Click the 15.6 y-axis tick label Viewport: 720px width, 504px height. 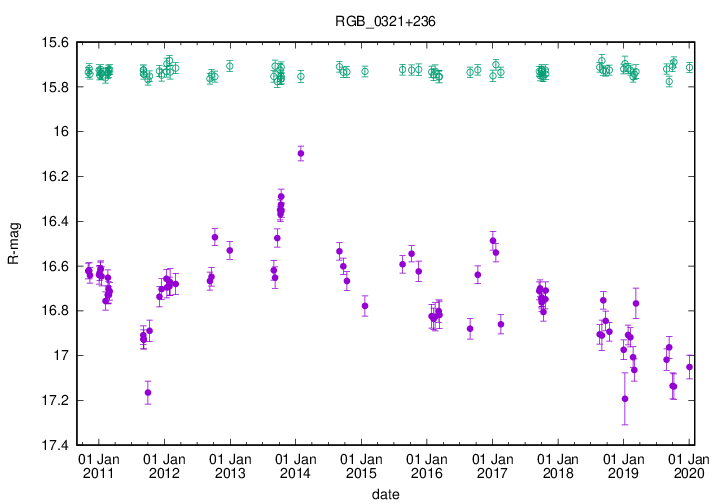point(54,43)
